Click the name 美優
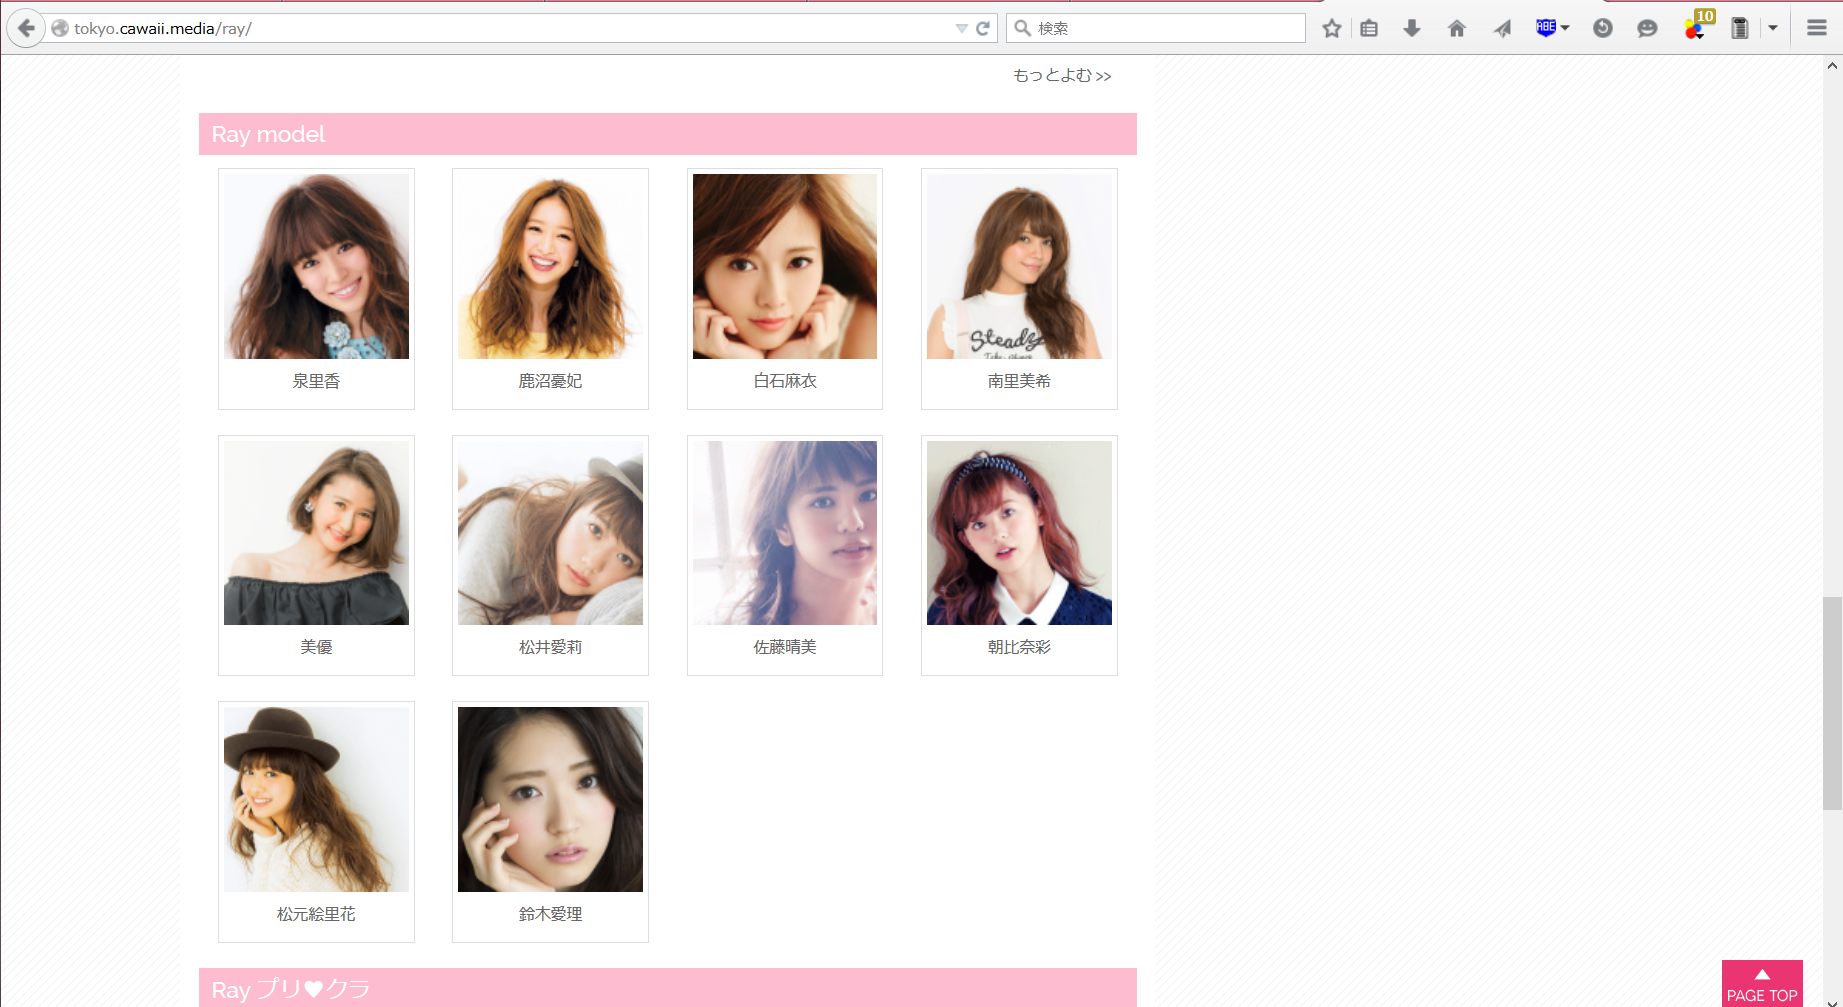Viewport: 1843px width, 1007px height. pos(316,647)
